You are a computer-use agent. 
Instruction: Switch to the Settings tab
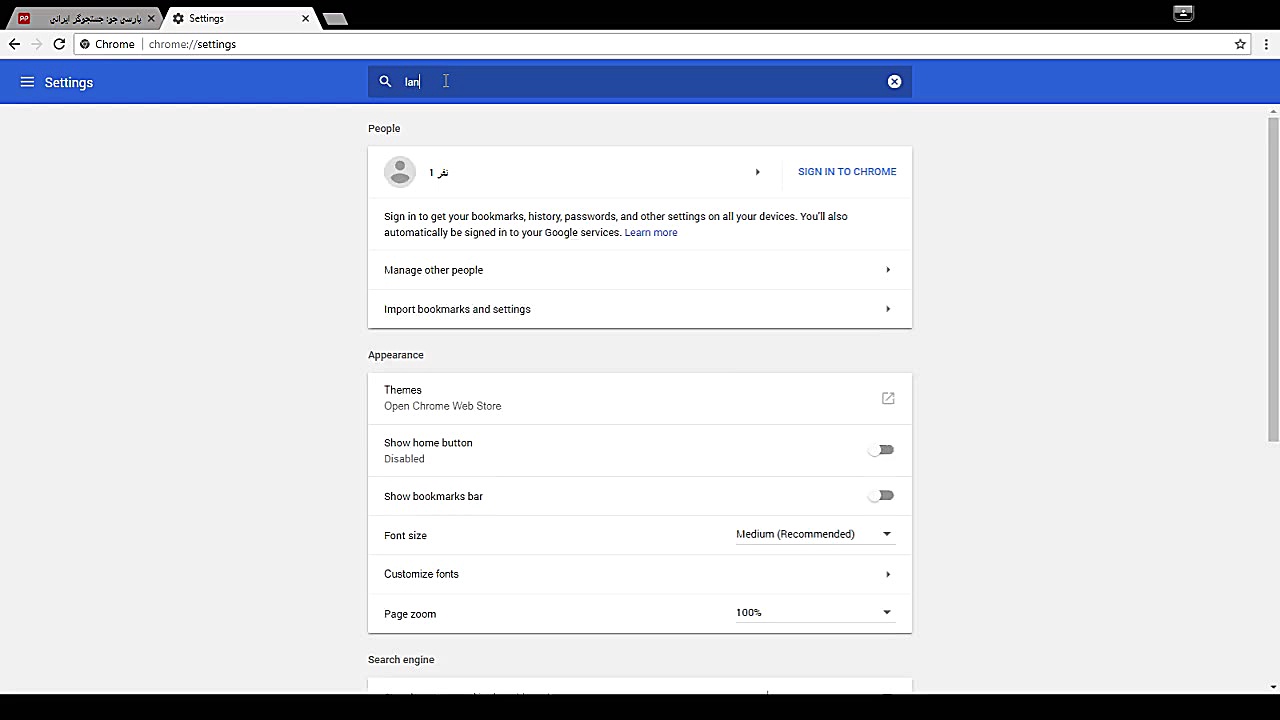[x=240, y=18]
